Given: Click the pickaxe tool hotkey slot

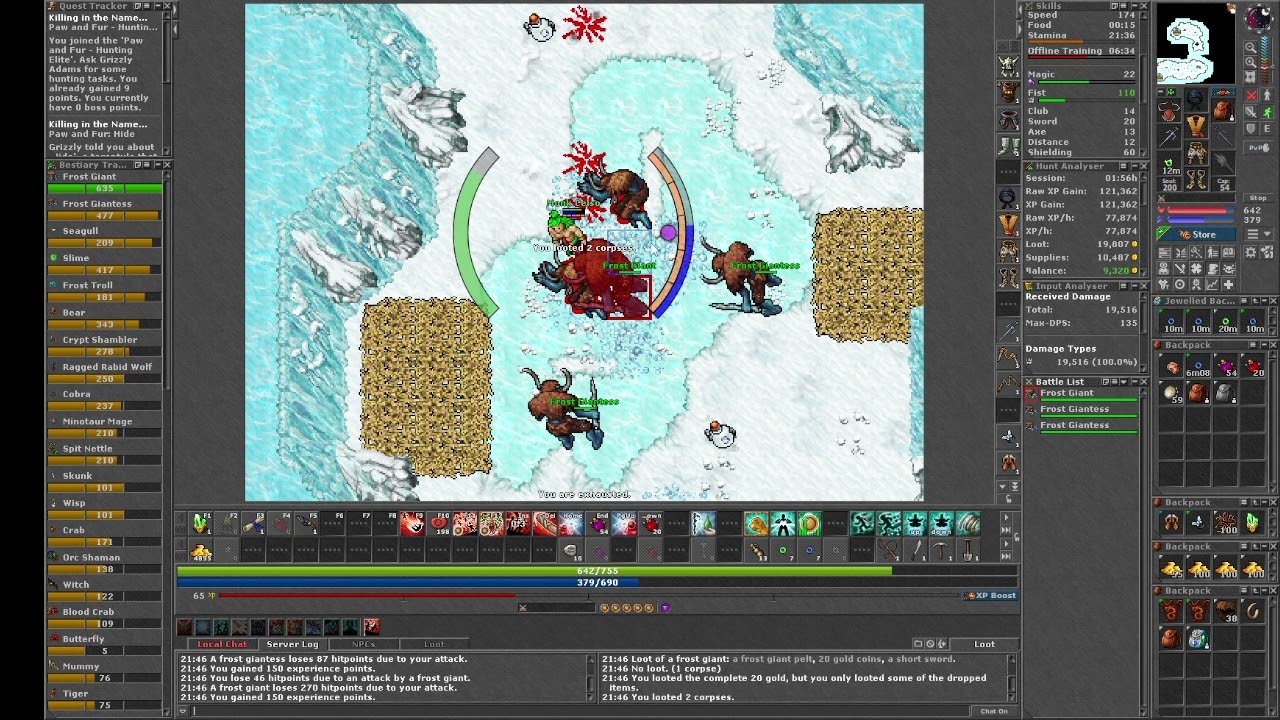Looking at the screenshot, I should click(x=940, y=551).
